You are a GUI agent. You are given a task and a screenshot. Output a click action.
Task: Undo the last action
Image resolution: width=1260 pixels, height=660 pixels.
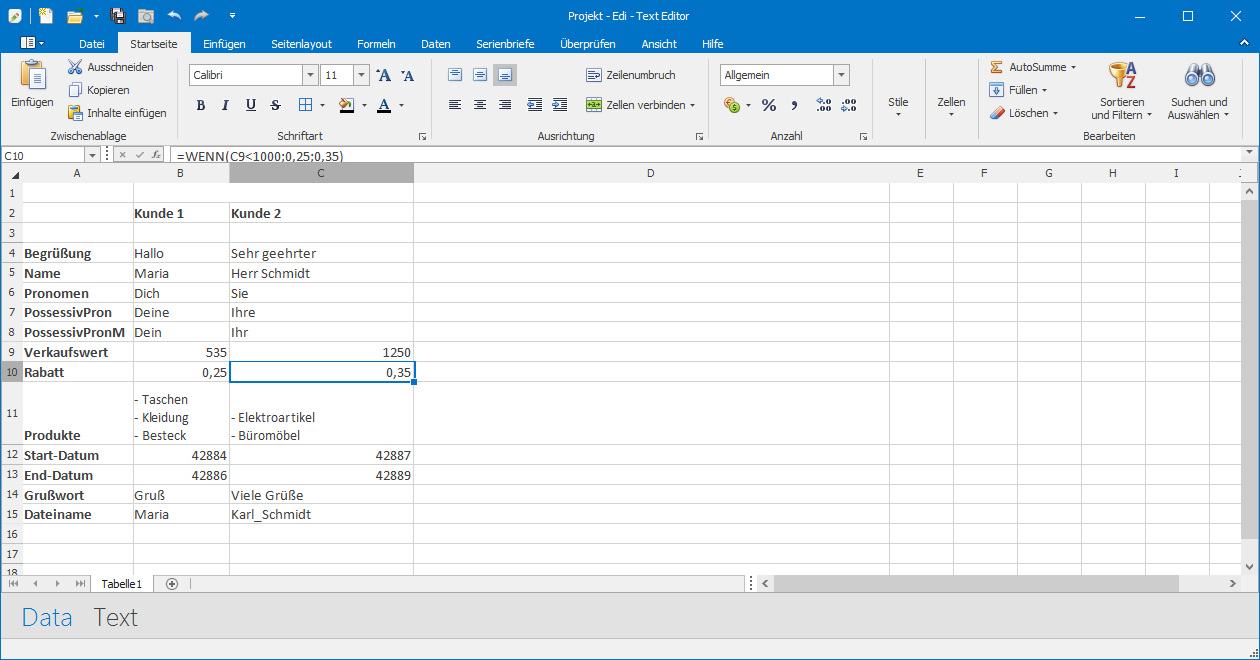click(174, 16)
